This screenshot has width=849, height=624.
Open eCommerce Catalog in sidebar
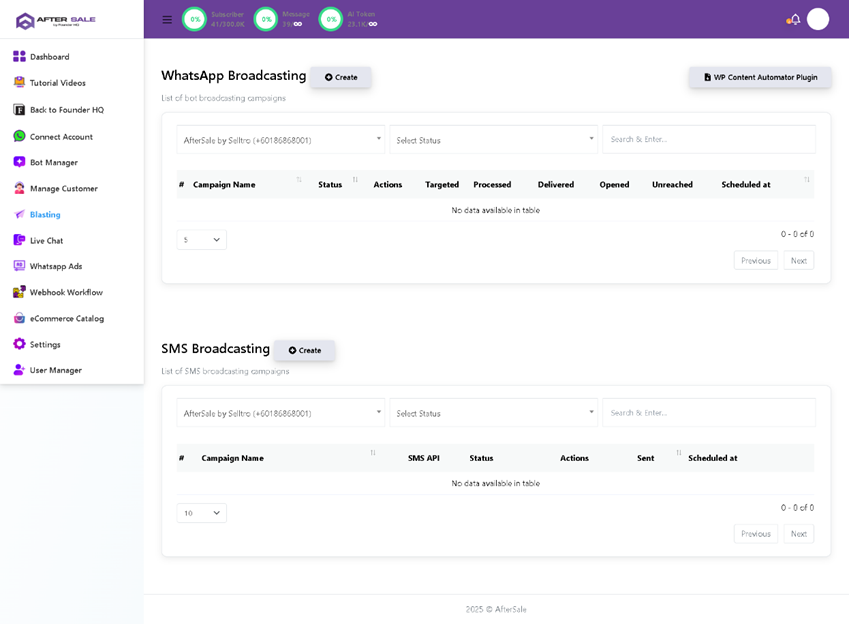point(66,318)
